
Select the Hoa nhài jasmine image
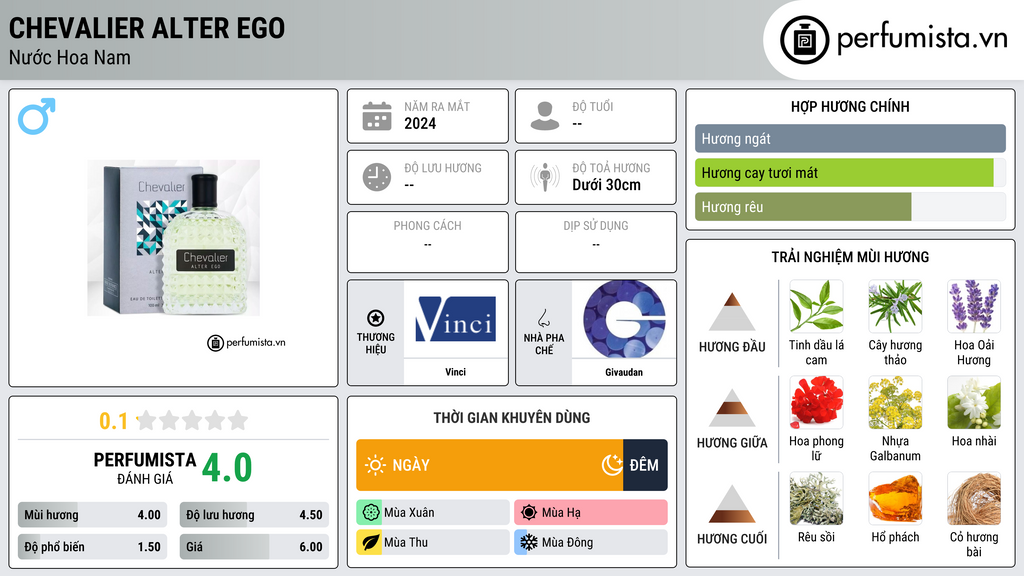[x=974, y=402]
